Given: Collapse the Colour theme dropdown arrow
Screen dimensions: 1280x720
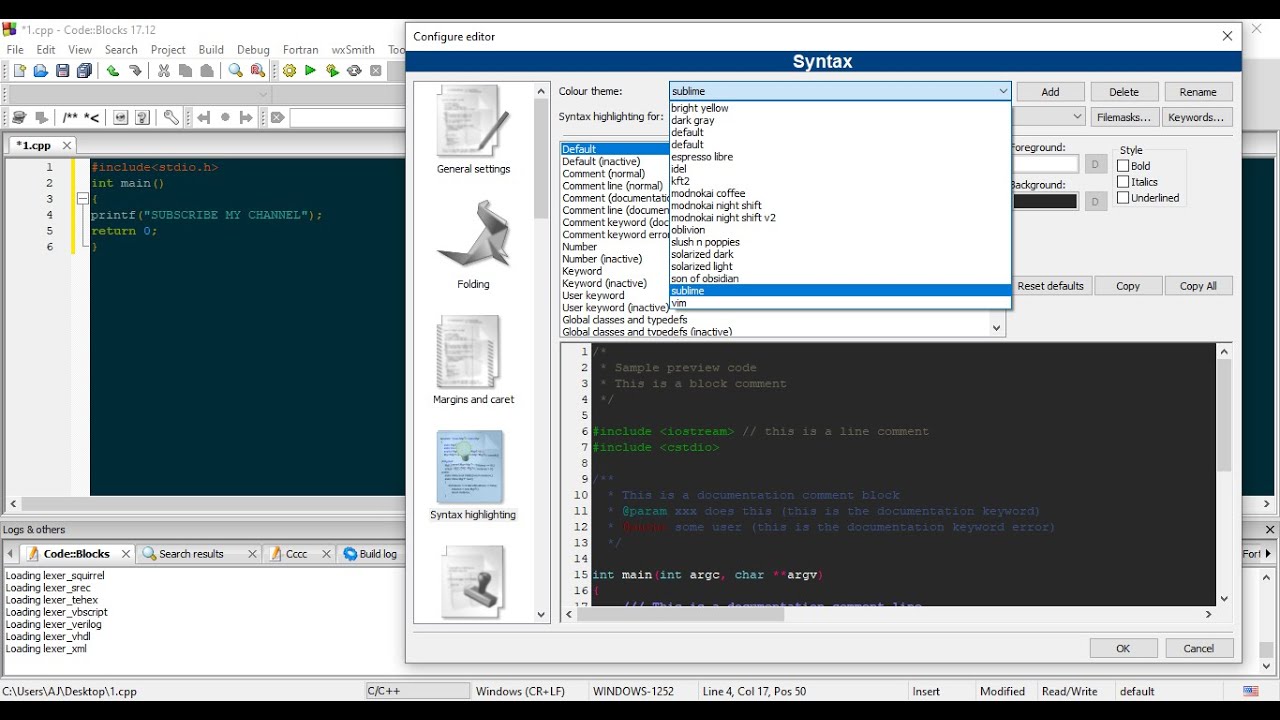Looking at the screenshot, I should (x=1003, y=91).
